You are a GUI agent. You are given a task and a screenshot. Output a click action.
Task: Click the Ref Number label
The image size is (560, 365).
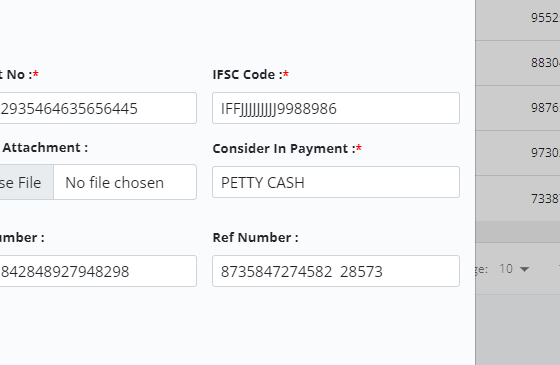click(x=255, y=238)
